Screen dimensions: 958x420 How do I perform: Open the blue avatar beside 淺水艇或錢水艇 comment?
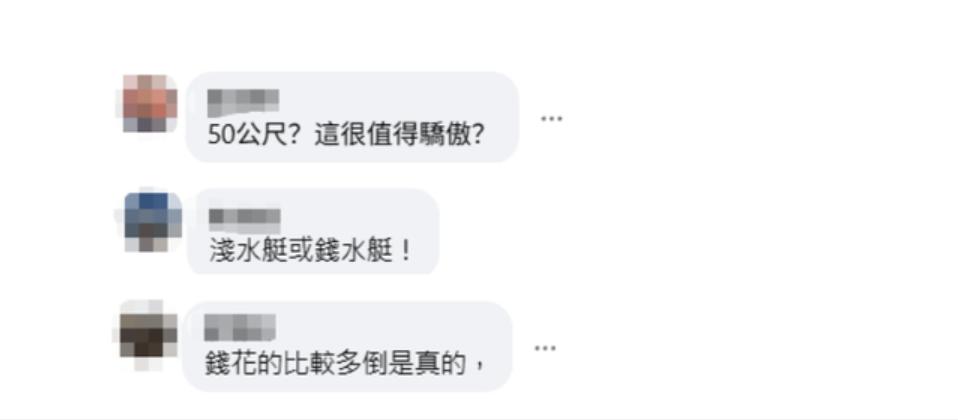pos(153,222)
